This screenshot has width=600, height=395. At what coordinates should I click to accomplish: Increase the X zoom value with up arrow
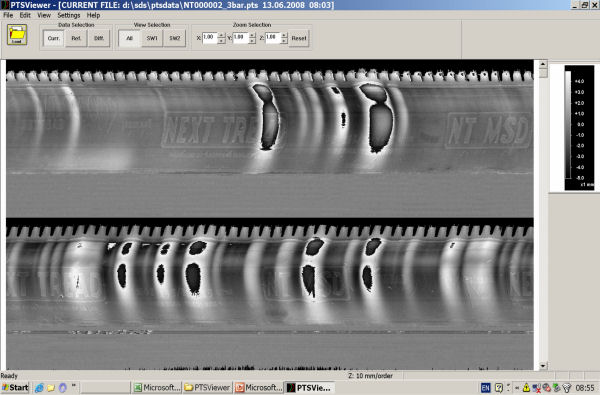tap(221, 35)
